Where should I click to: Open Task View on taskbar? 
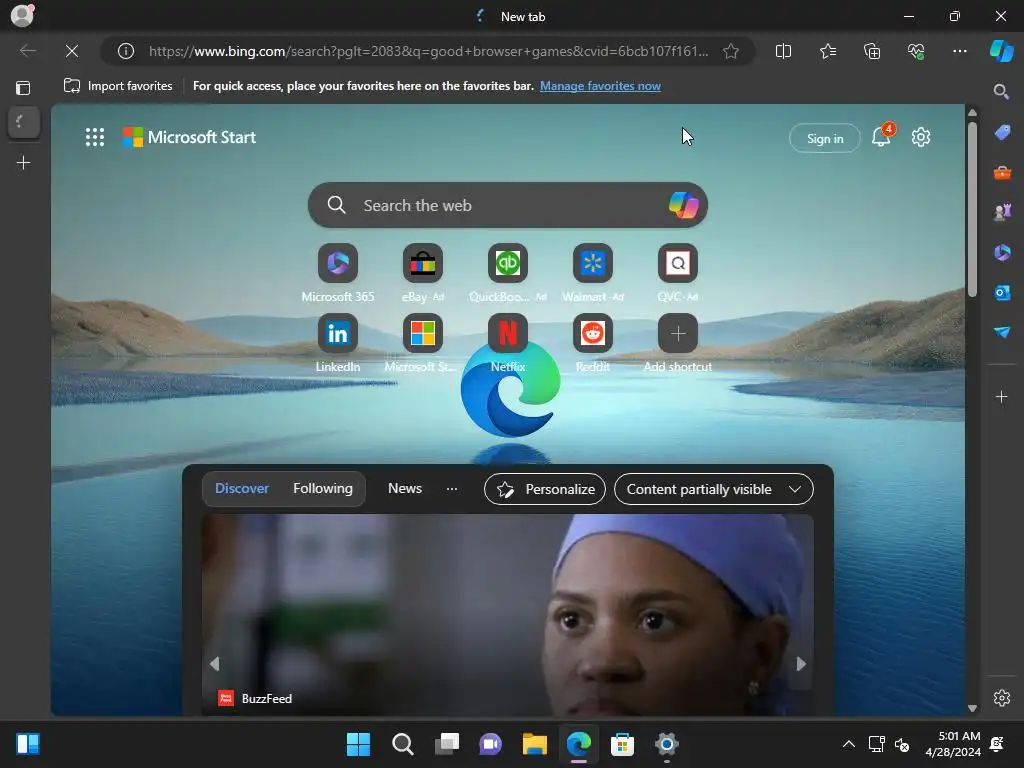pos(447,744)
